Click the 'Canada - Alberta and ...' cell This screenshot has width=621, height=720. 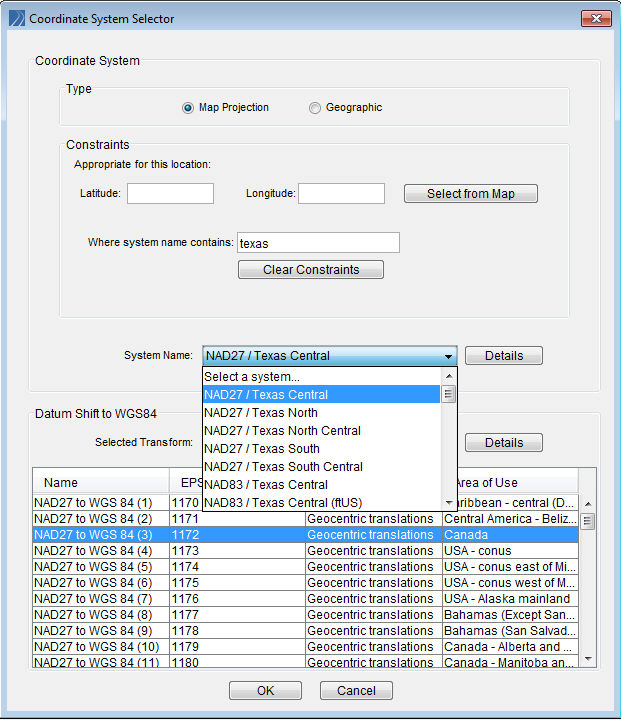pyautogui.click(x=510, y=647)
